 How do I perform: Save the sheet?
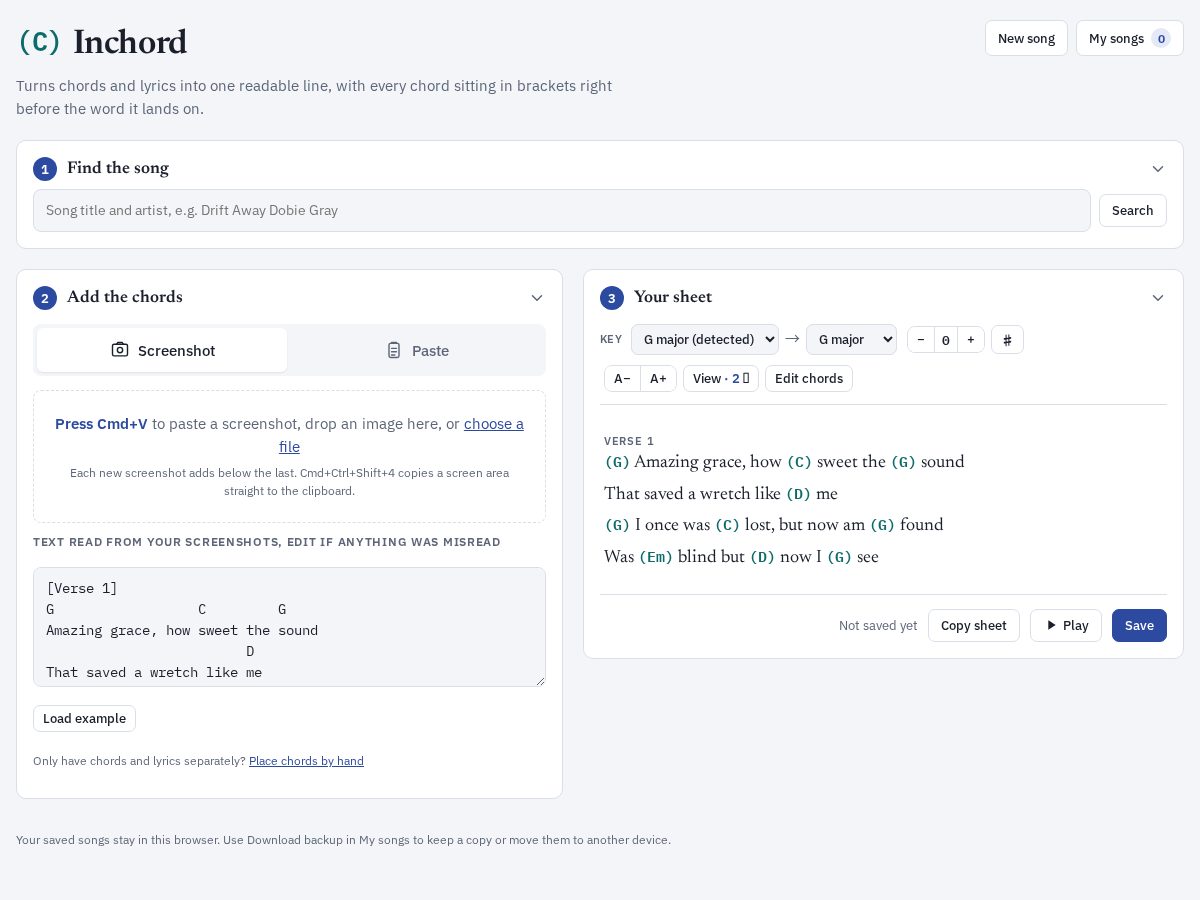1139,625
